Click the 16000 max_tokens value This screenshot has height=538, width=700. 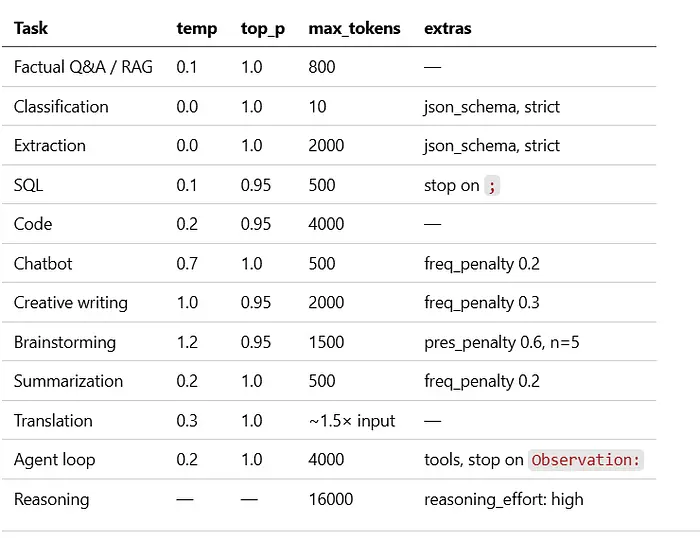pyautogui.click(x=331, y=499)
